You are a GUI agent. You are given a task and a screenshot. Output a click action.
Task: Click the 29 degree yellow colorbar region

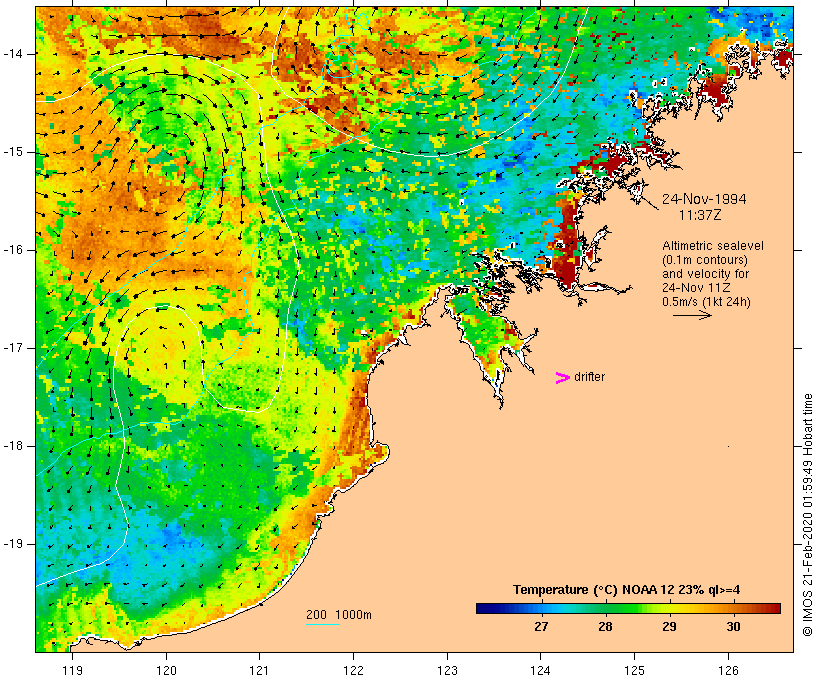(669, 608)
